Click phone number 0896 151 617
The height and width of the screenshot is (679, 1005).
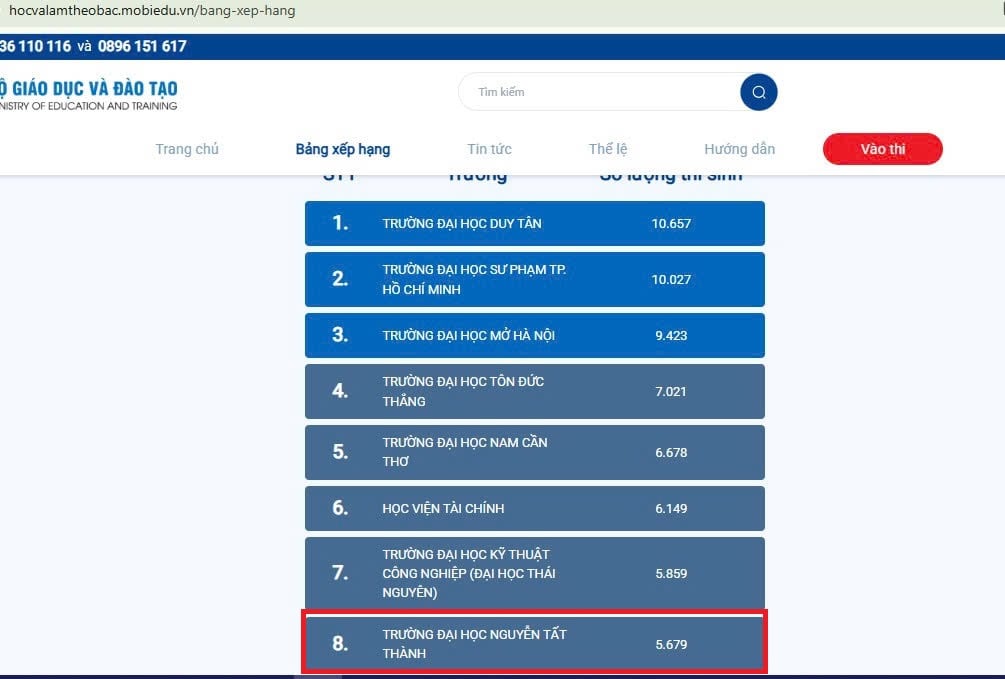(142, 46)
